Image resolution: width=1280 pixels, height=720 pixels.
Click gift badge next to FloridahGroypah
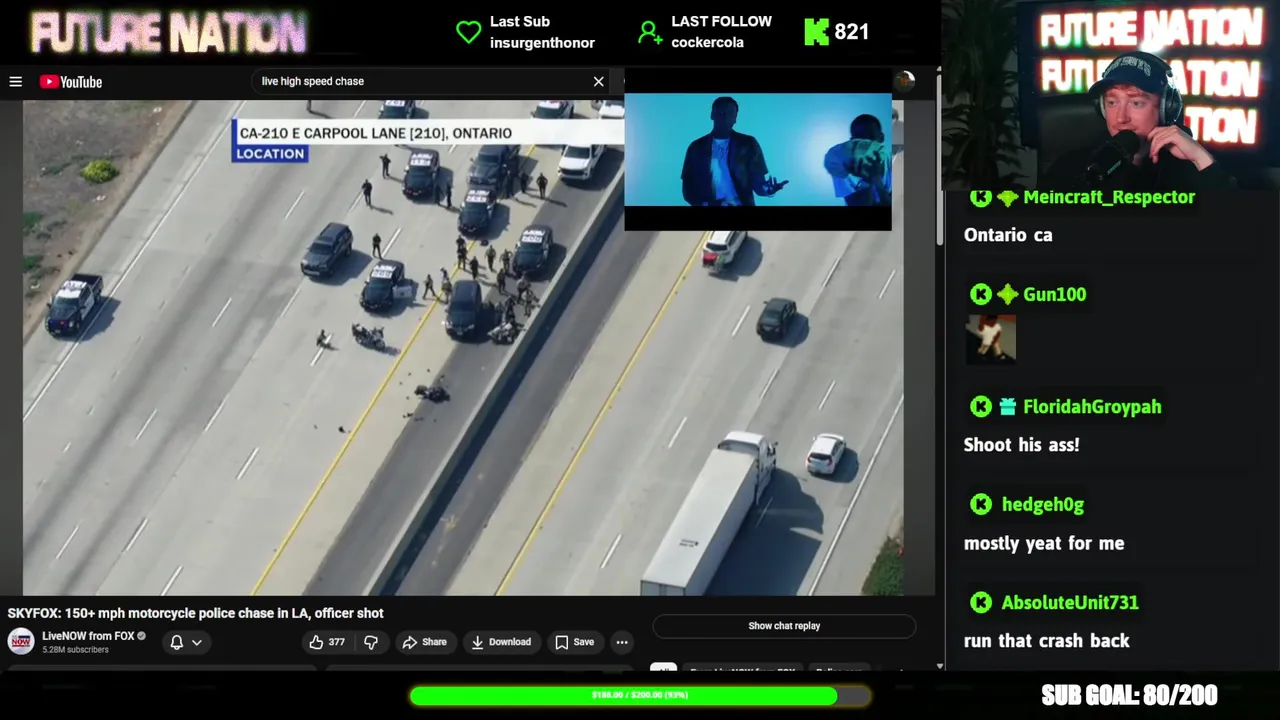click(x=1007, y=407)
